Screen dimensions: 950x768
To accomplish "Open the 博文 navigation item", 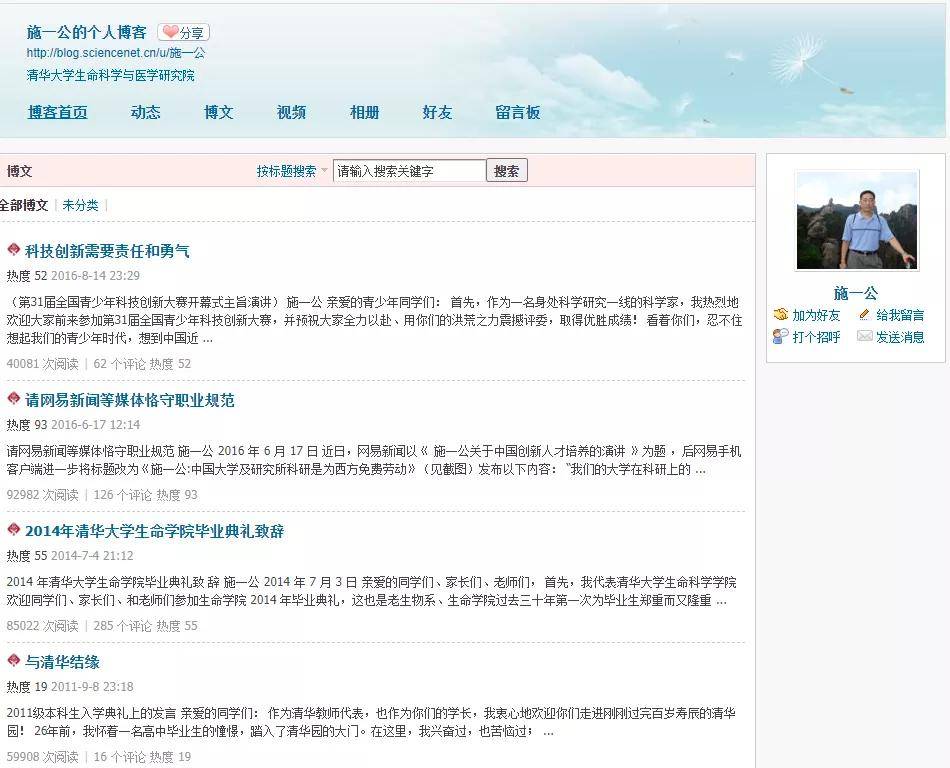I will [x=219, y=112].
